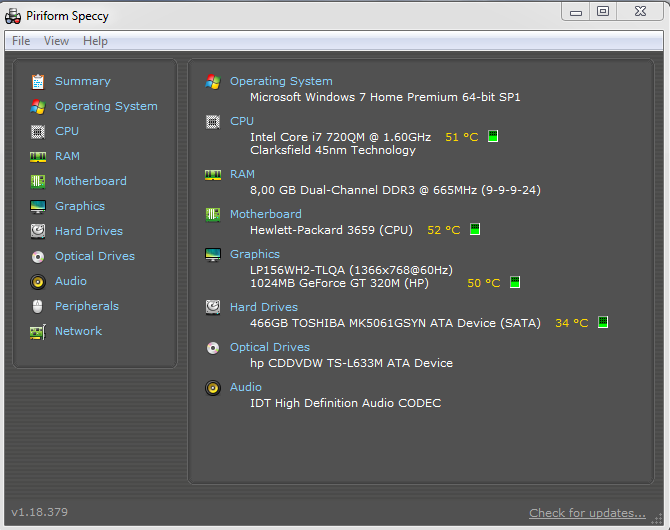Click the Audio heading in summary panel
The height and width of the screenshot is (530, 670).
pyautogui.click(x=246, y=387)
